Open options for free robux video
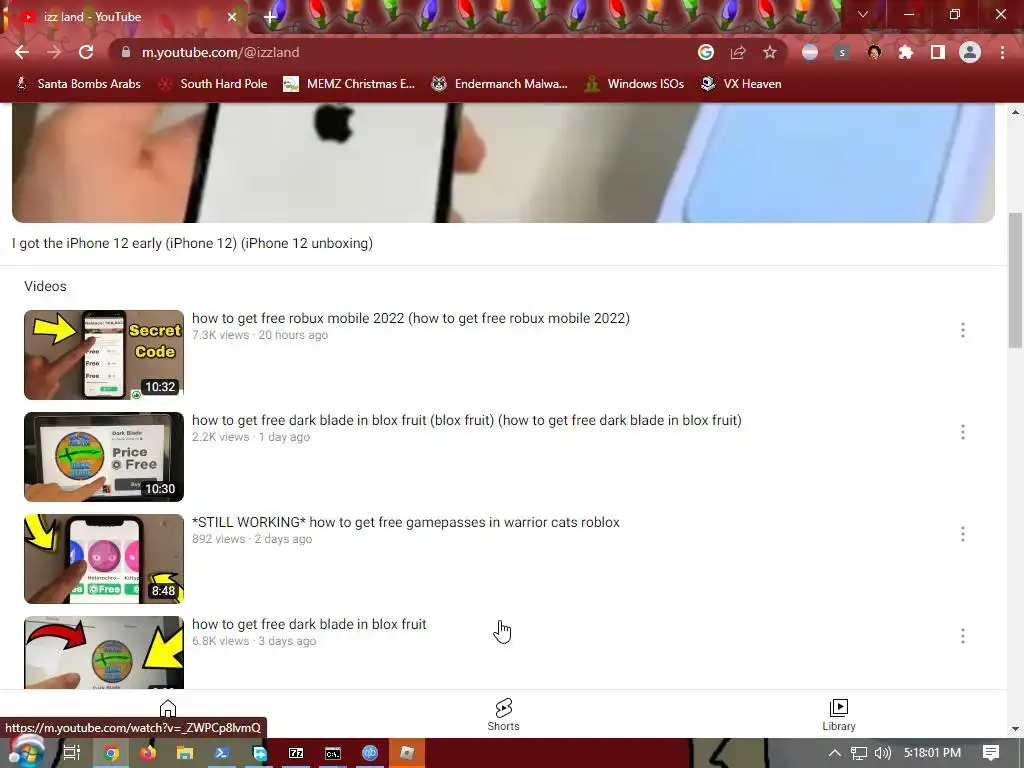Viewport: 1024px width, 768px height. click(963, 330)
